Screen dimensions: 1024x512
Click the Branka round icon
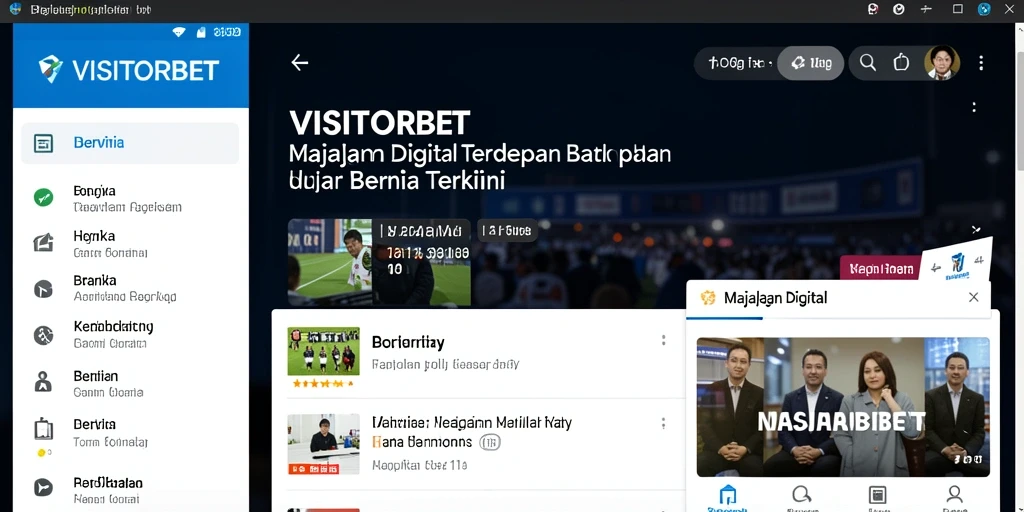click(43, 288)
